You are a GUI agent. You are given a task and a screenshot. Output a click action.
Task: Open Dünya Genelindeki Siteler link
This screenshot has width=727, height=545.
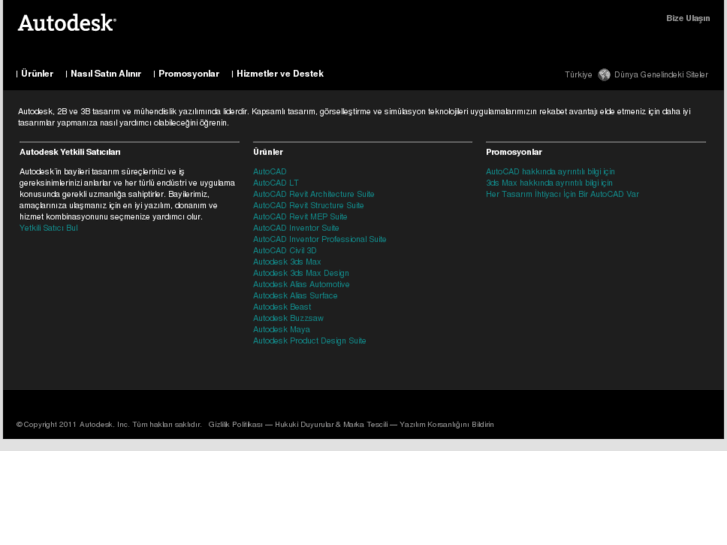(x=661, y=75)
